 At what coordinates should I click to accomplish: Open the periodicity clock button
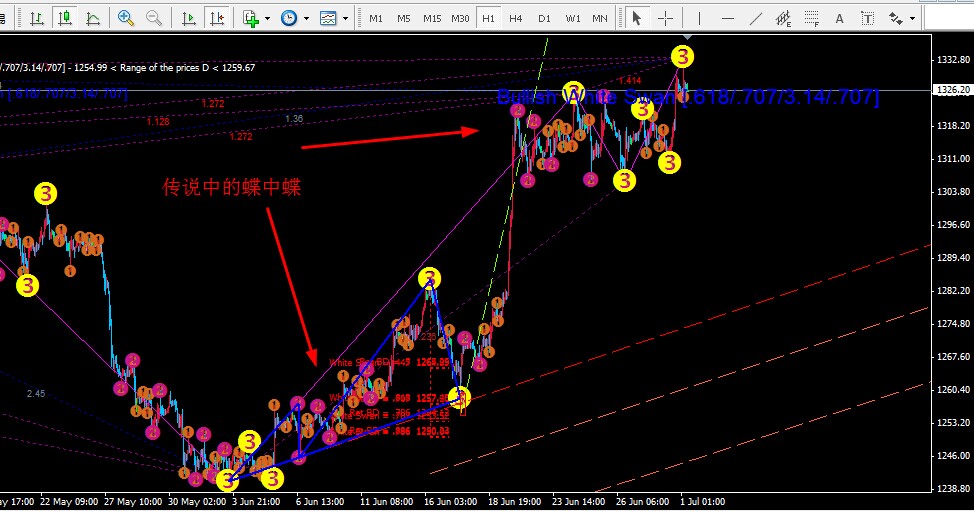coord(289,19)
